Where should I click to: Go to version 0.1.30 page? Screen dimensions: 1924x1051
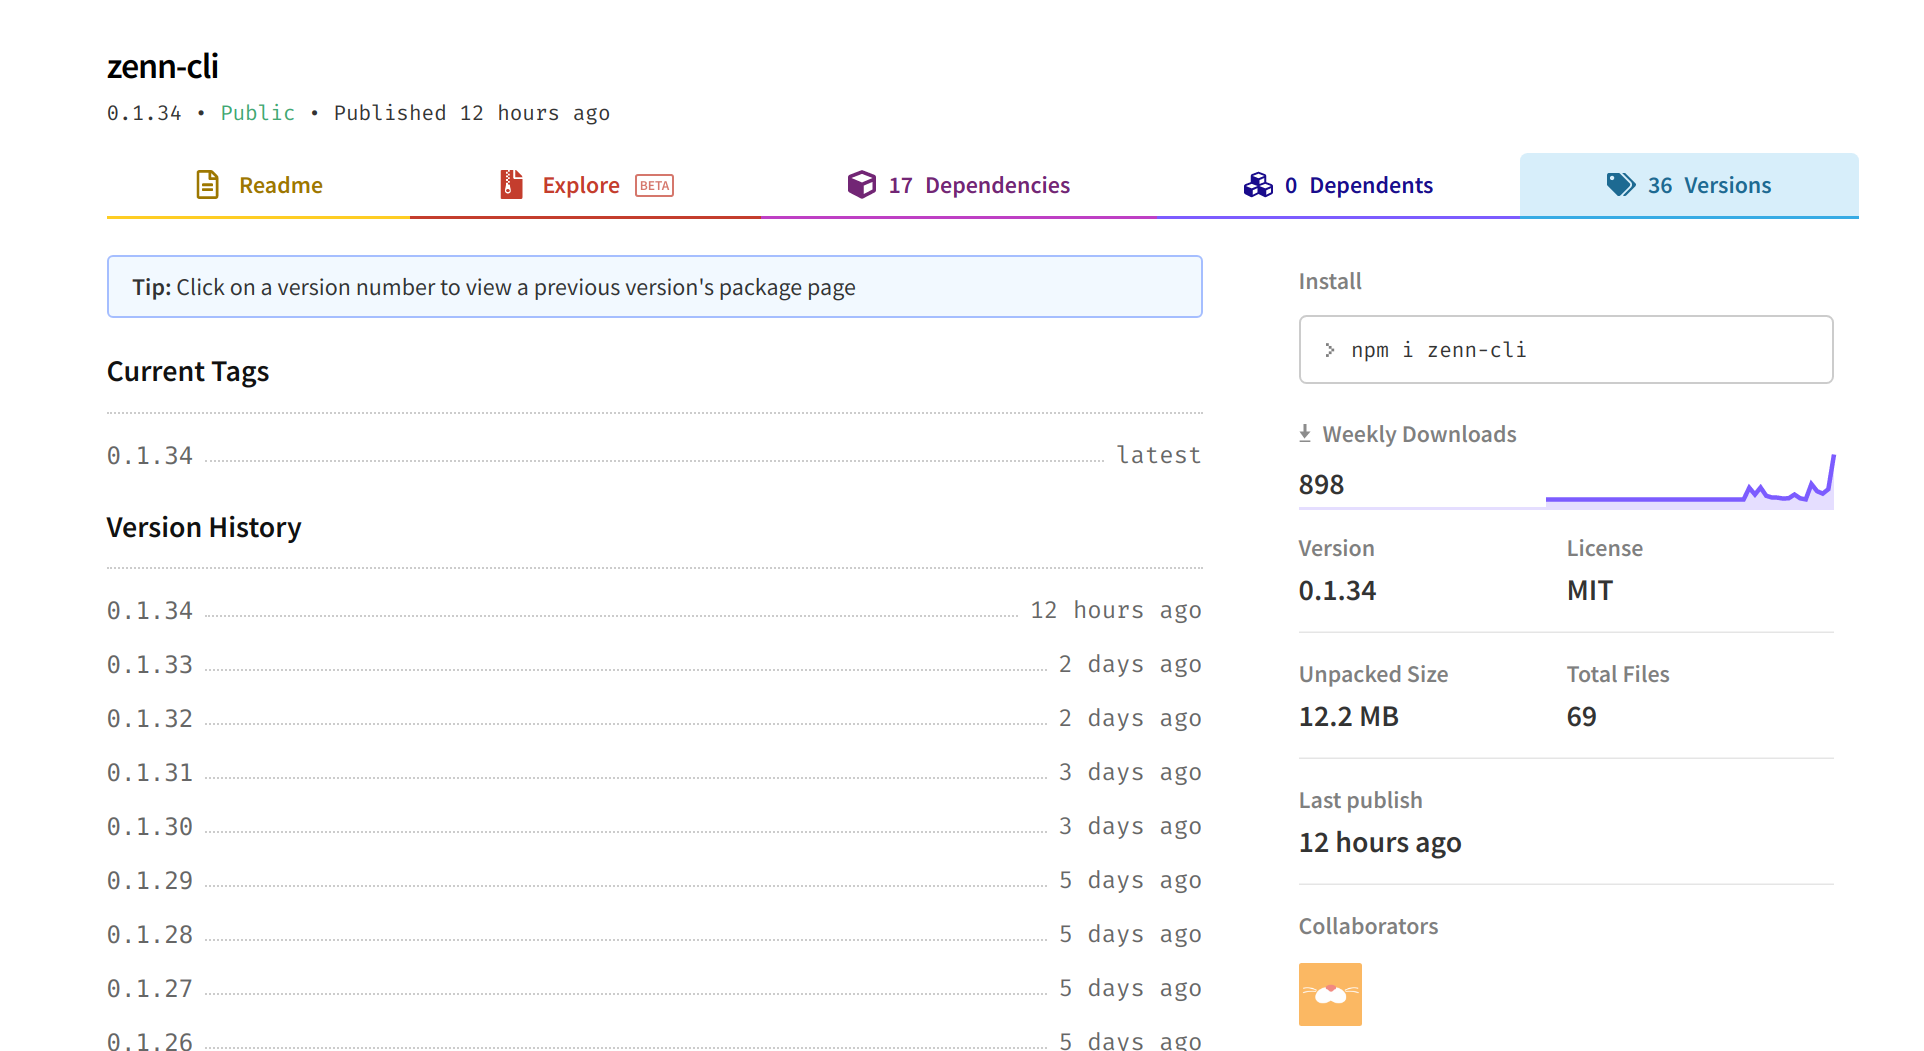click(x=150, y=827)
